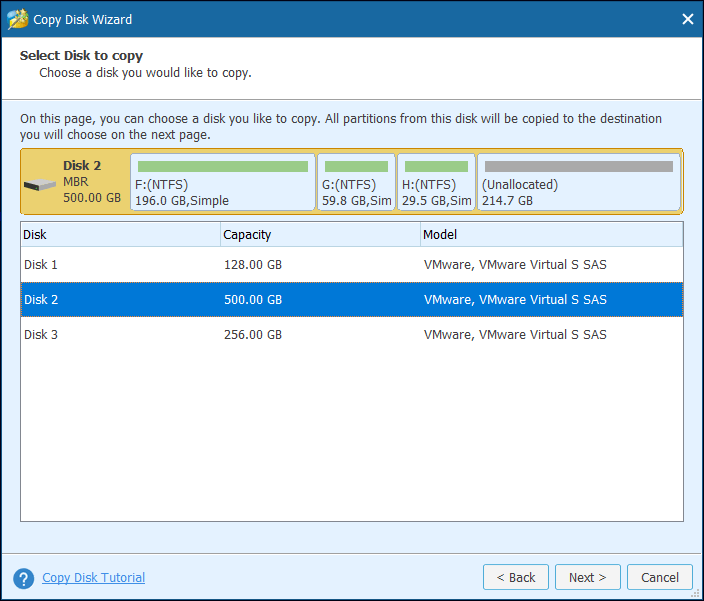The image size is (704, 601).
Task: Close the Copy Disk Wizard dialog
Action: [x=687, y=19]
